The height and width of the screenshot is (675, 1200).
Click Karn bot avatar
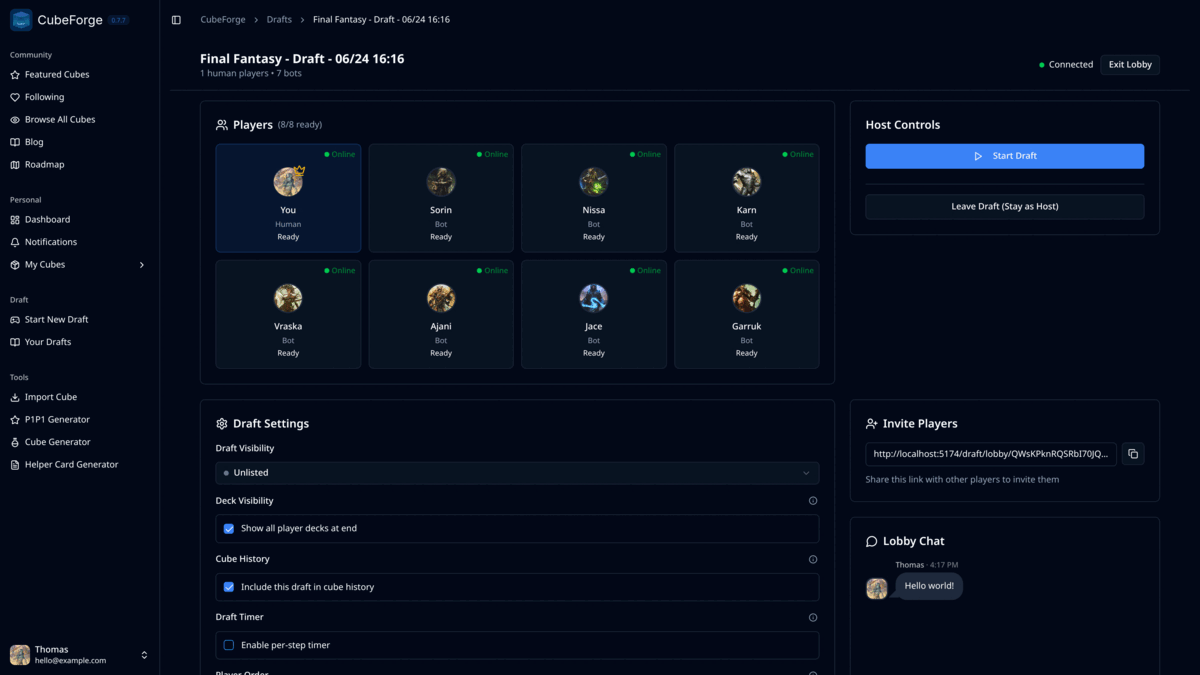(x=747, y=182)
